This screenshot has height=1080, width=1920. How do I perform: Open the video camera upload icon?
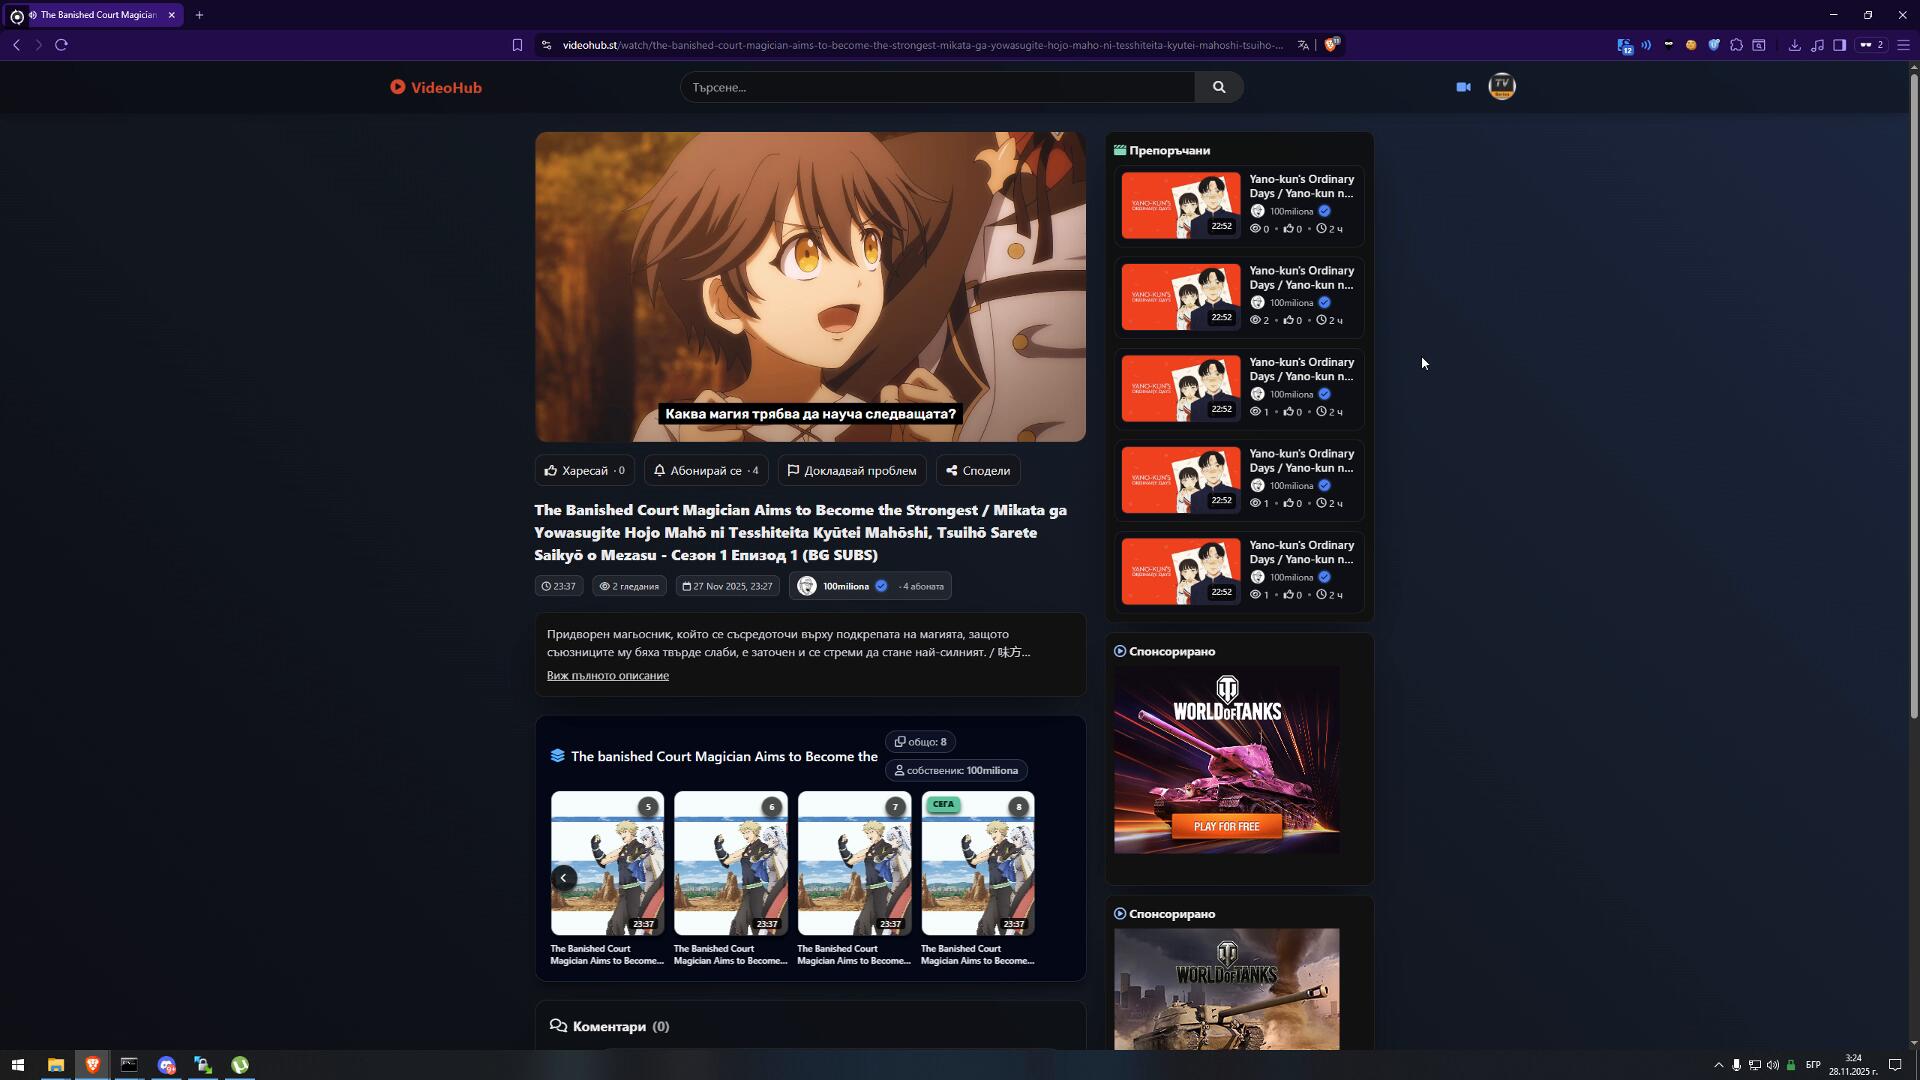pos(1463,87)
